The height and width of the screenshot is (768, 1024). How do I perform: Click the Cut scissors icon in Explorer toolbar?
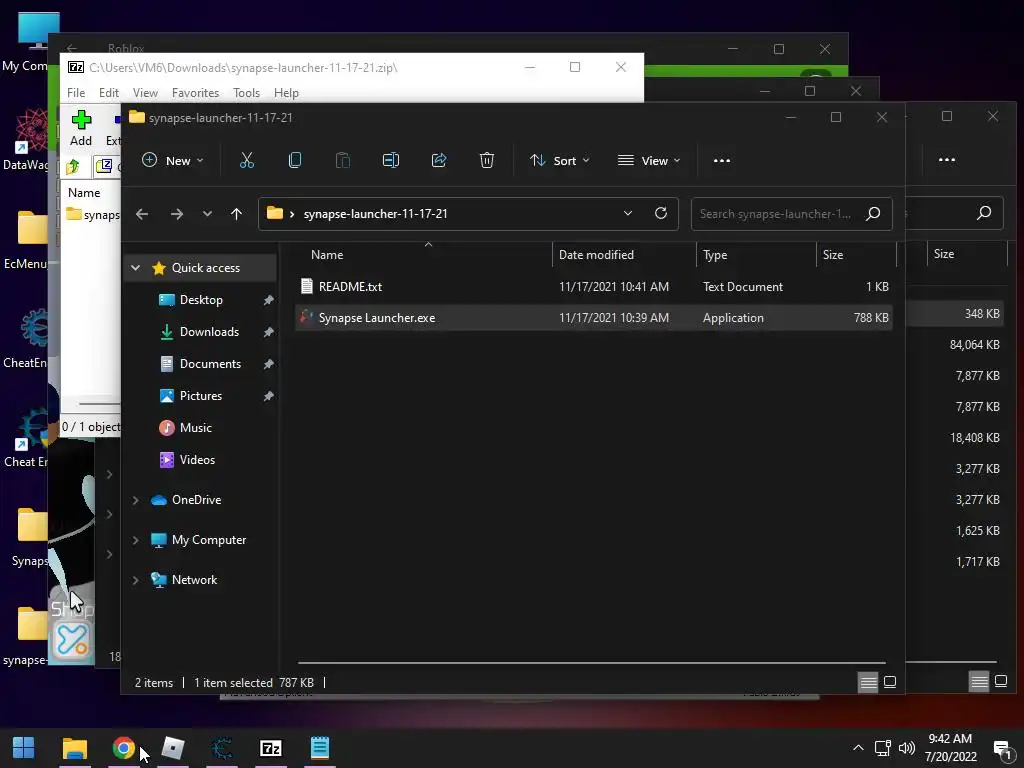(247, 161)
